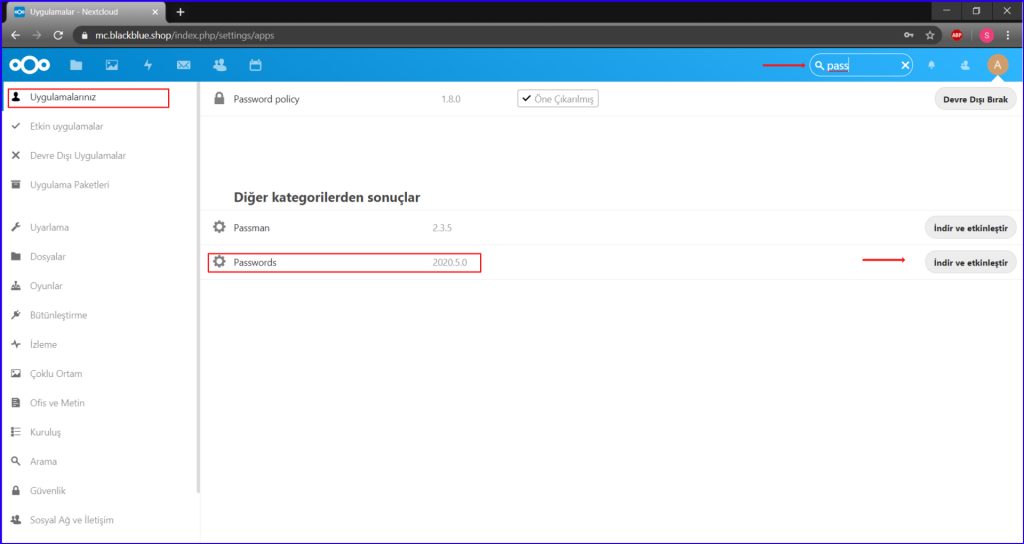
Task: Open the Mail envelope icon in header
Action: (x=184, y=65)
